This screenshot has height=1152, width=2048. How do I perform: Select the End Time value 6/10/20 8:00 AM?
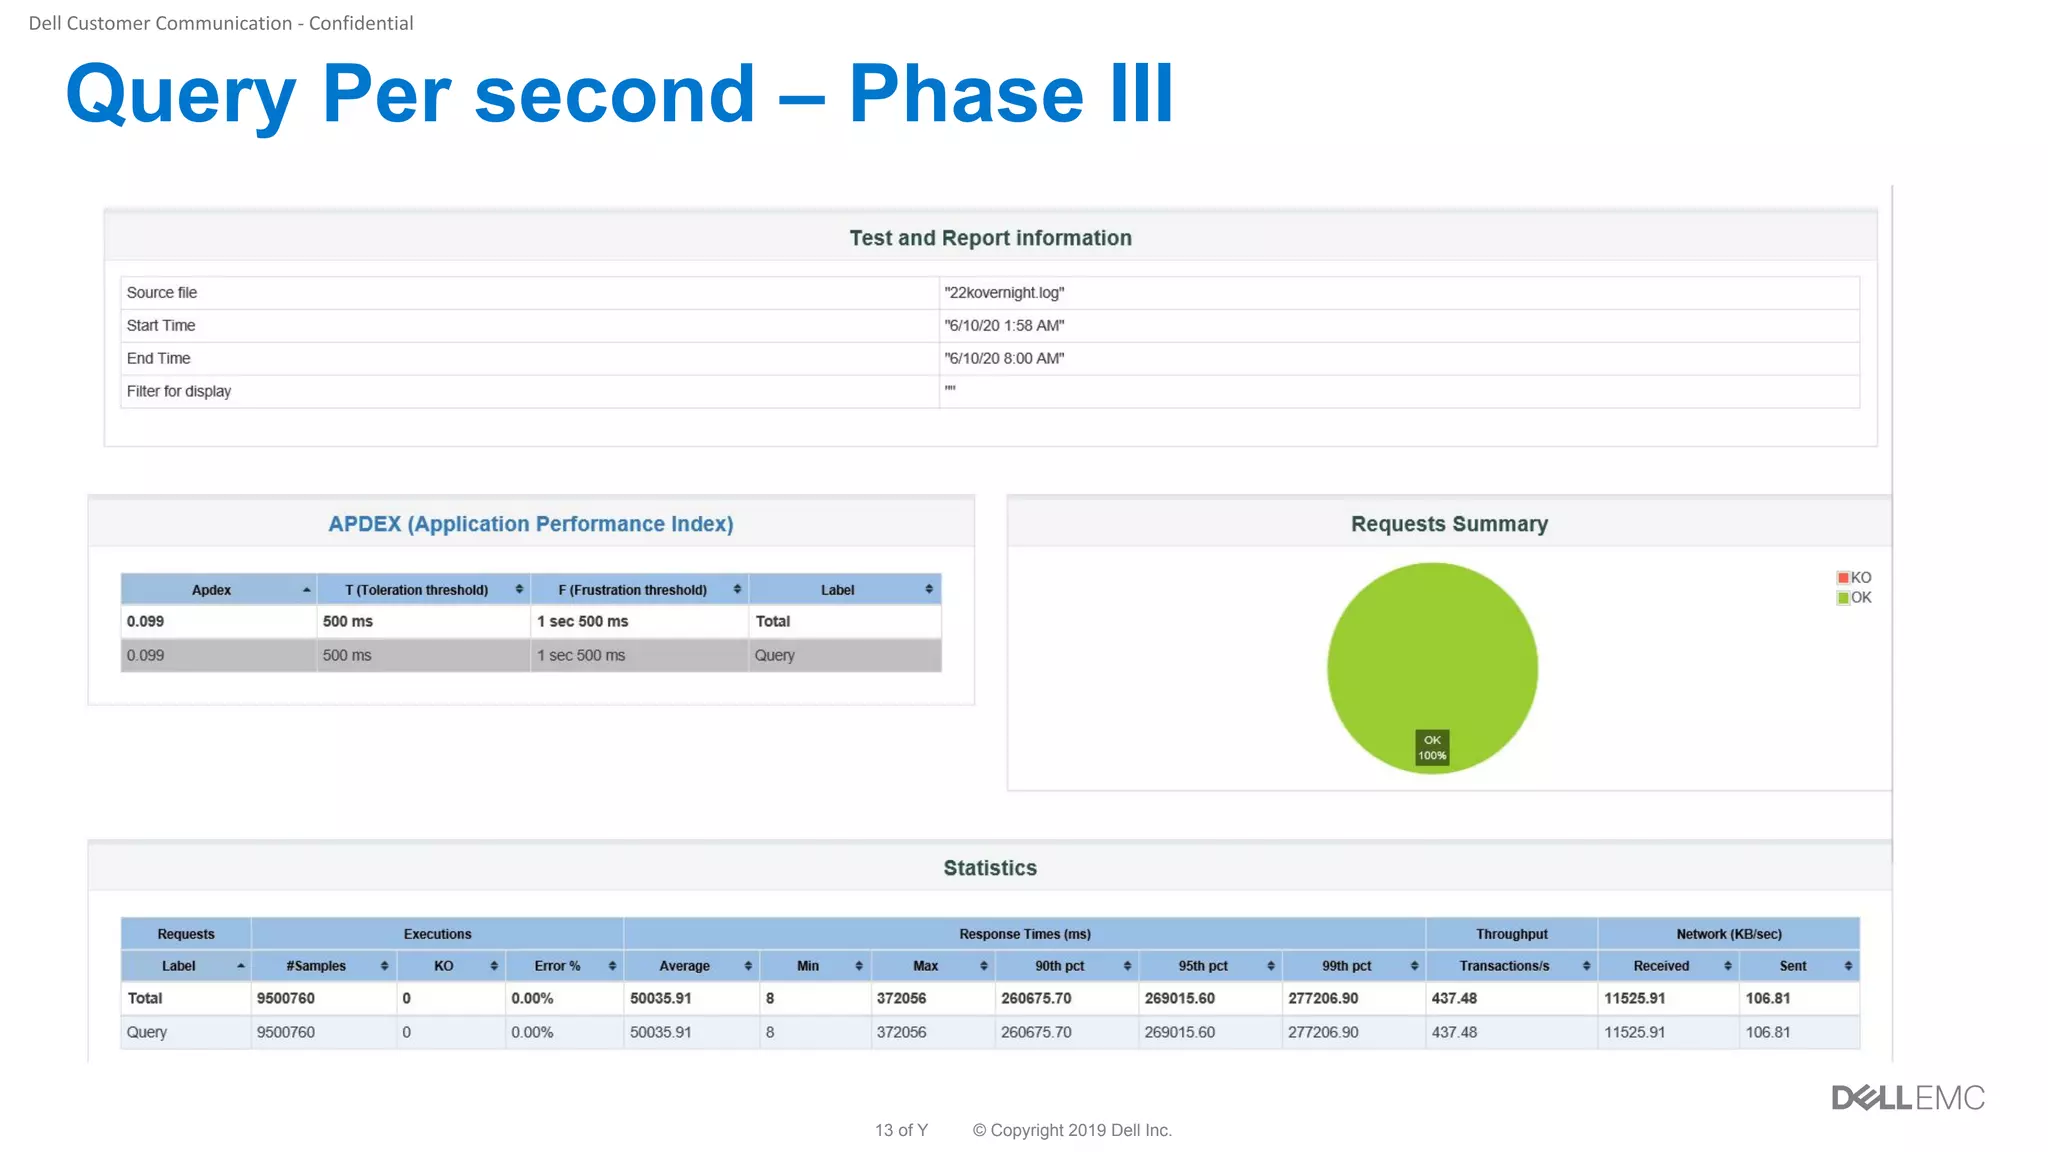point(1004,359)
